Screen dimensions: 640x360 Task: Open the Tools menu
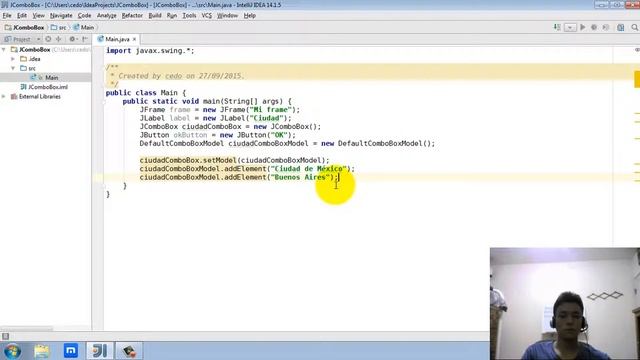click(189, 16)
